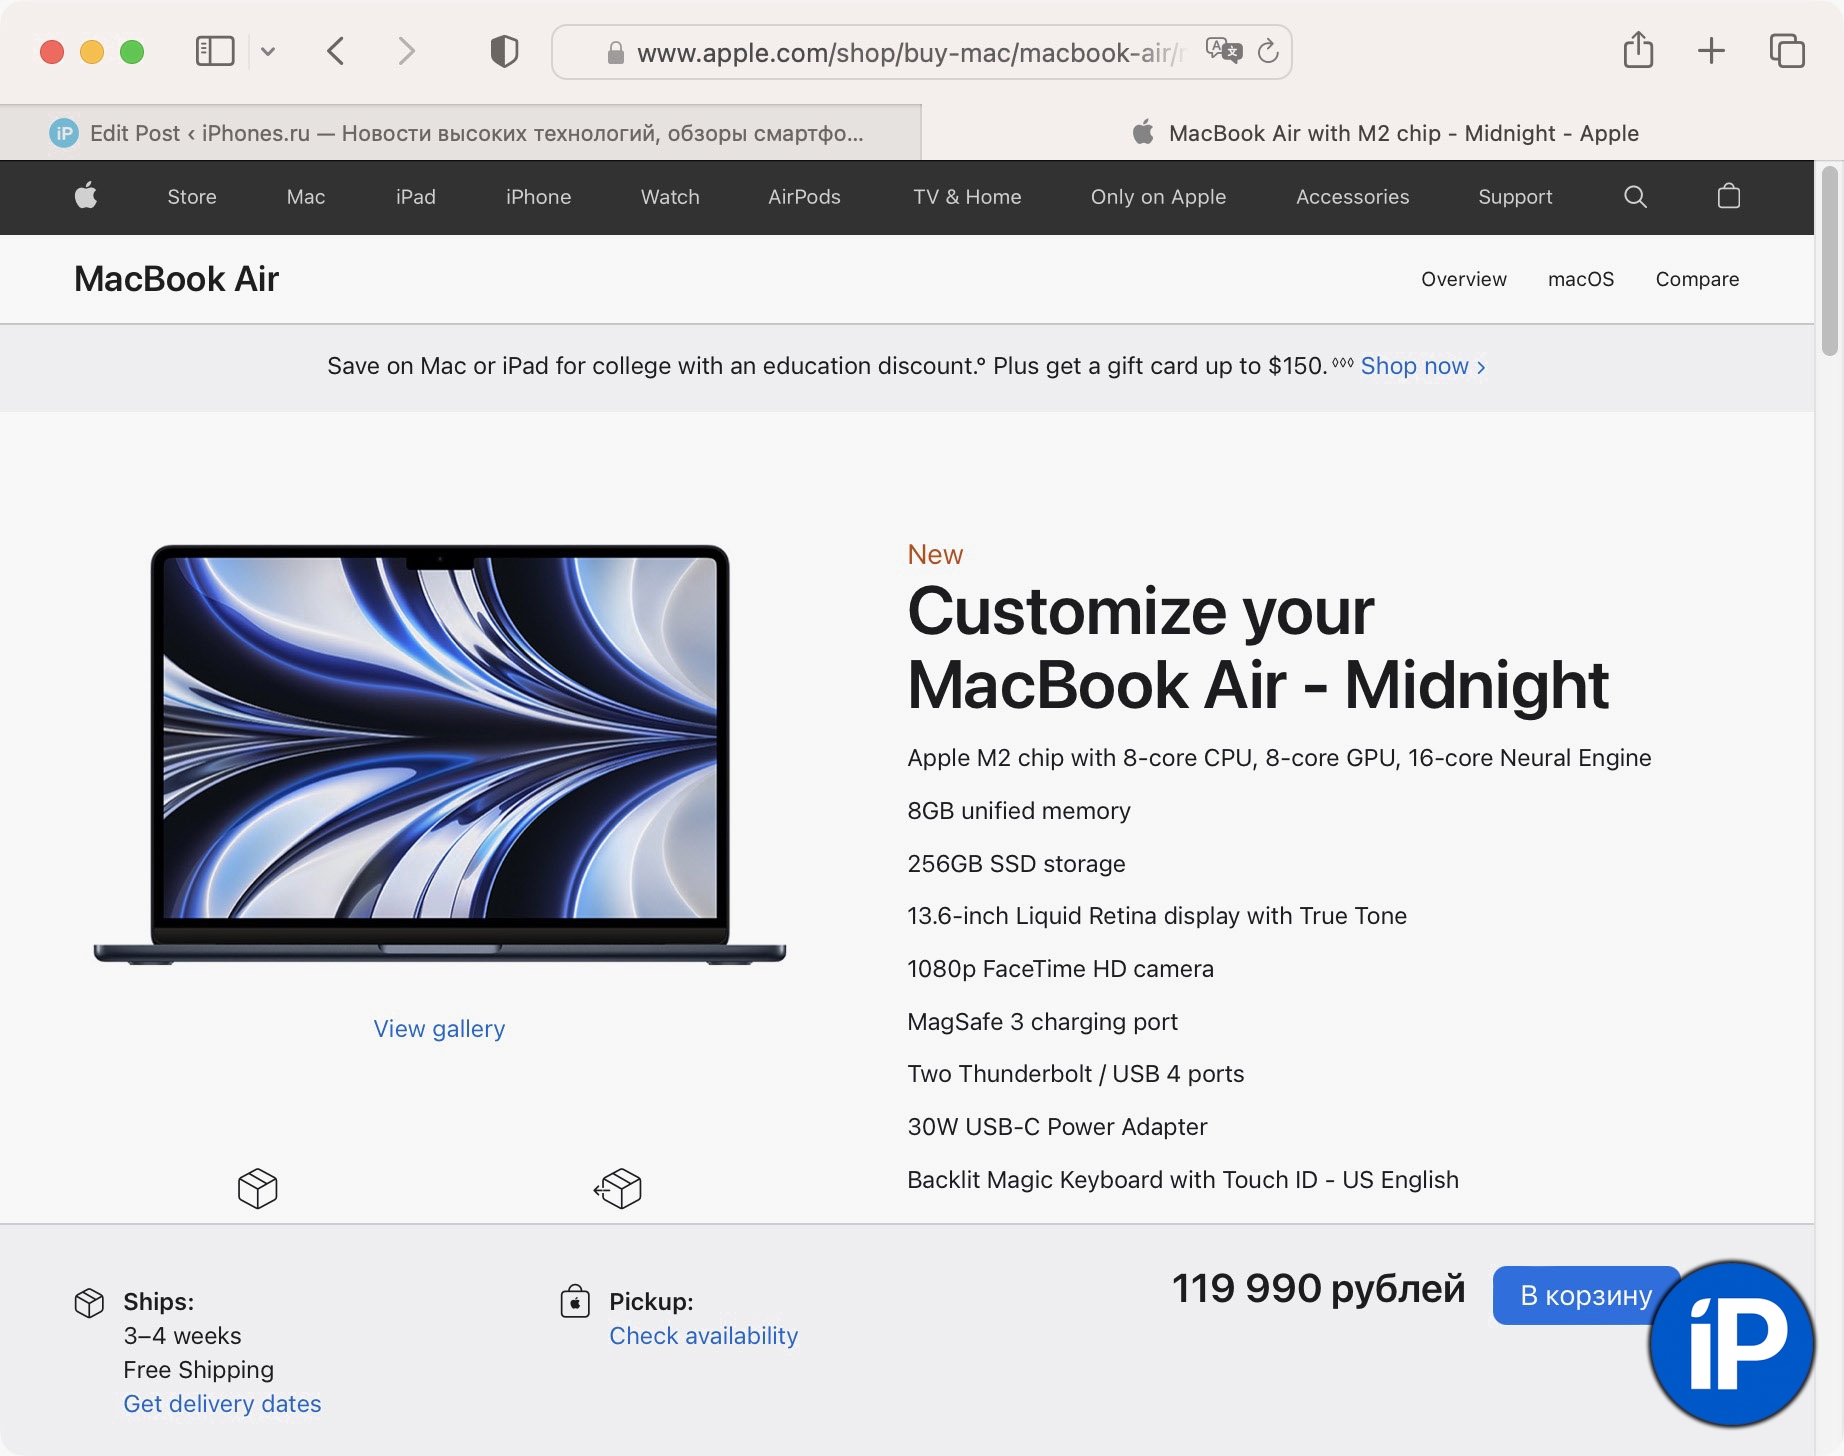The width and height of the screenshot is (1844, 1456).
Task: Click the Apple logo in the site navigation
Action: pyautogui.click(x=86, y=196)
